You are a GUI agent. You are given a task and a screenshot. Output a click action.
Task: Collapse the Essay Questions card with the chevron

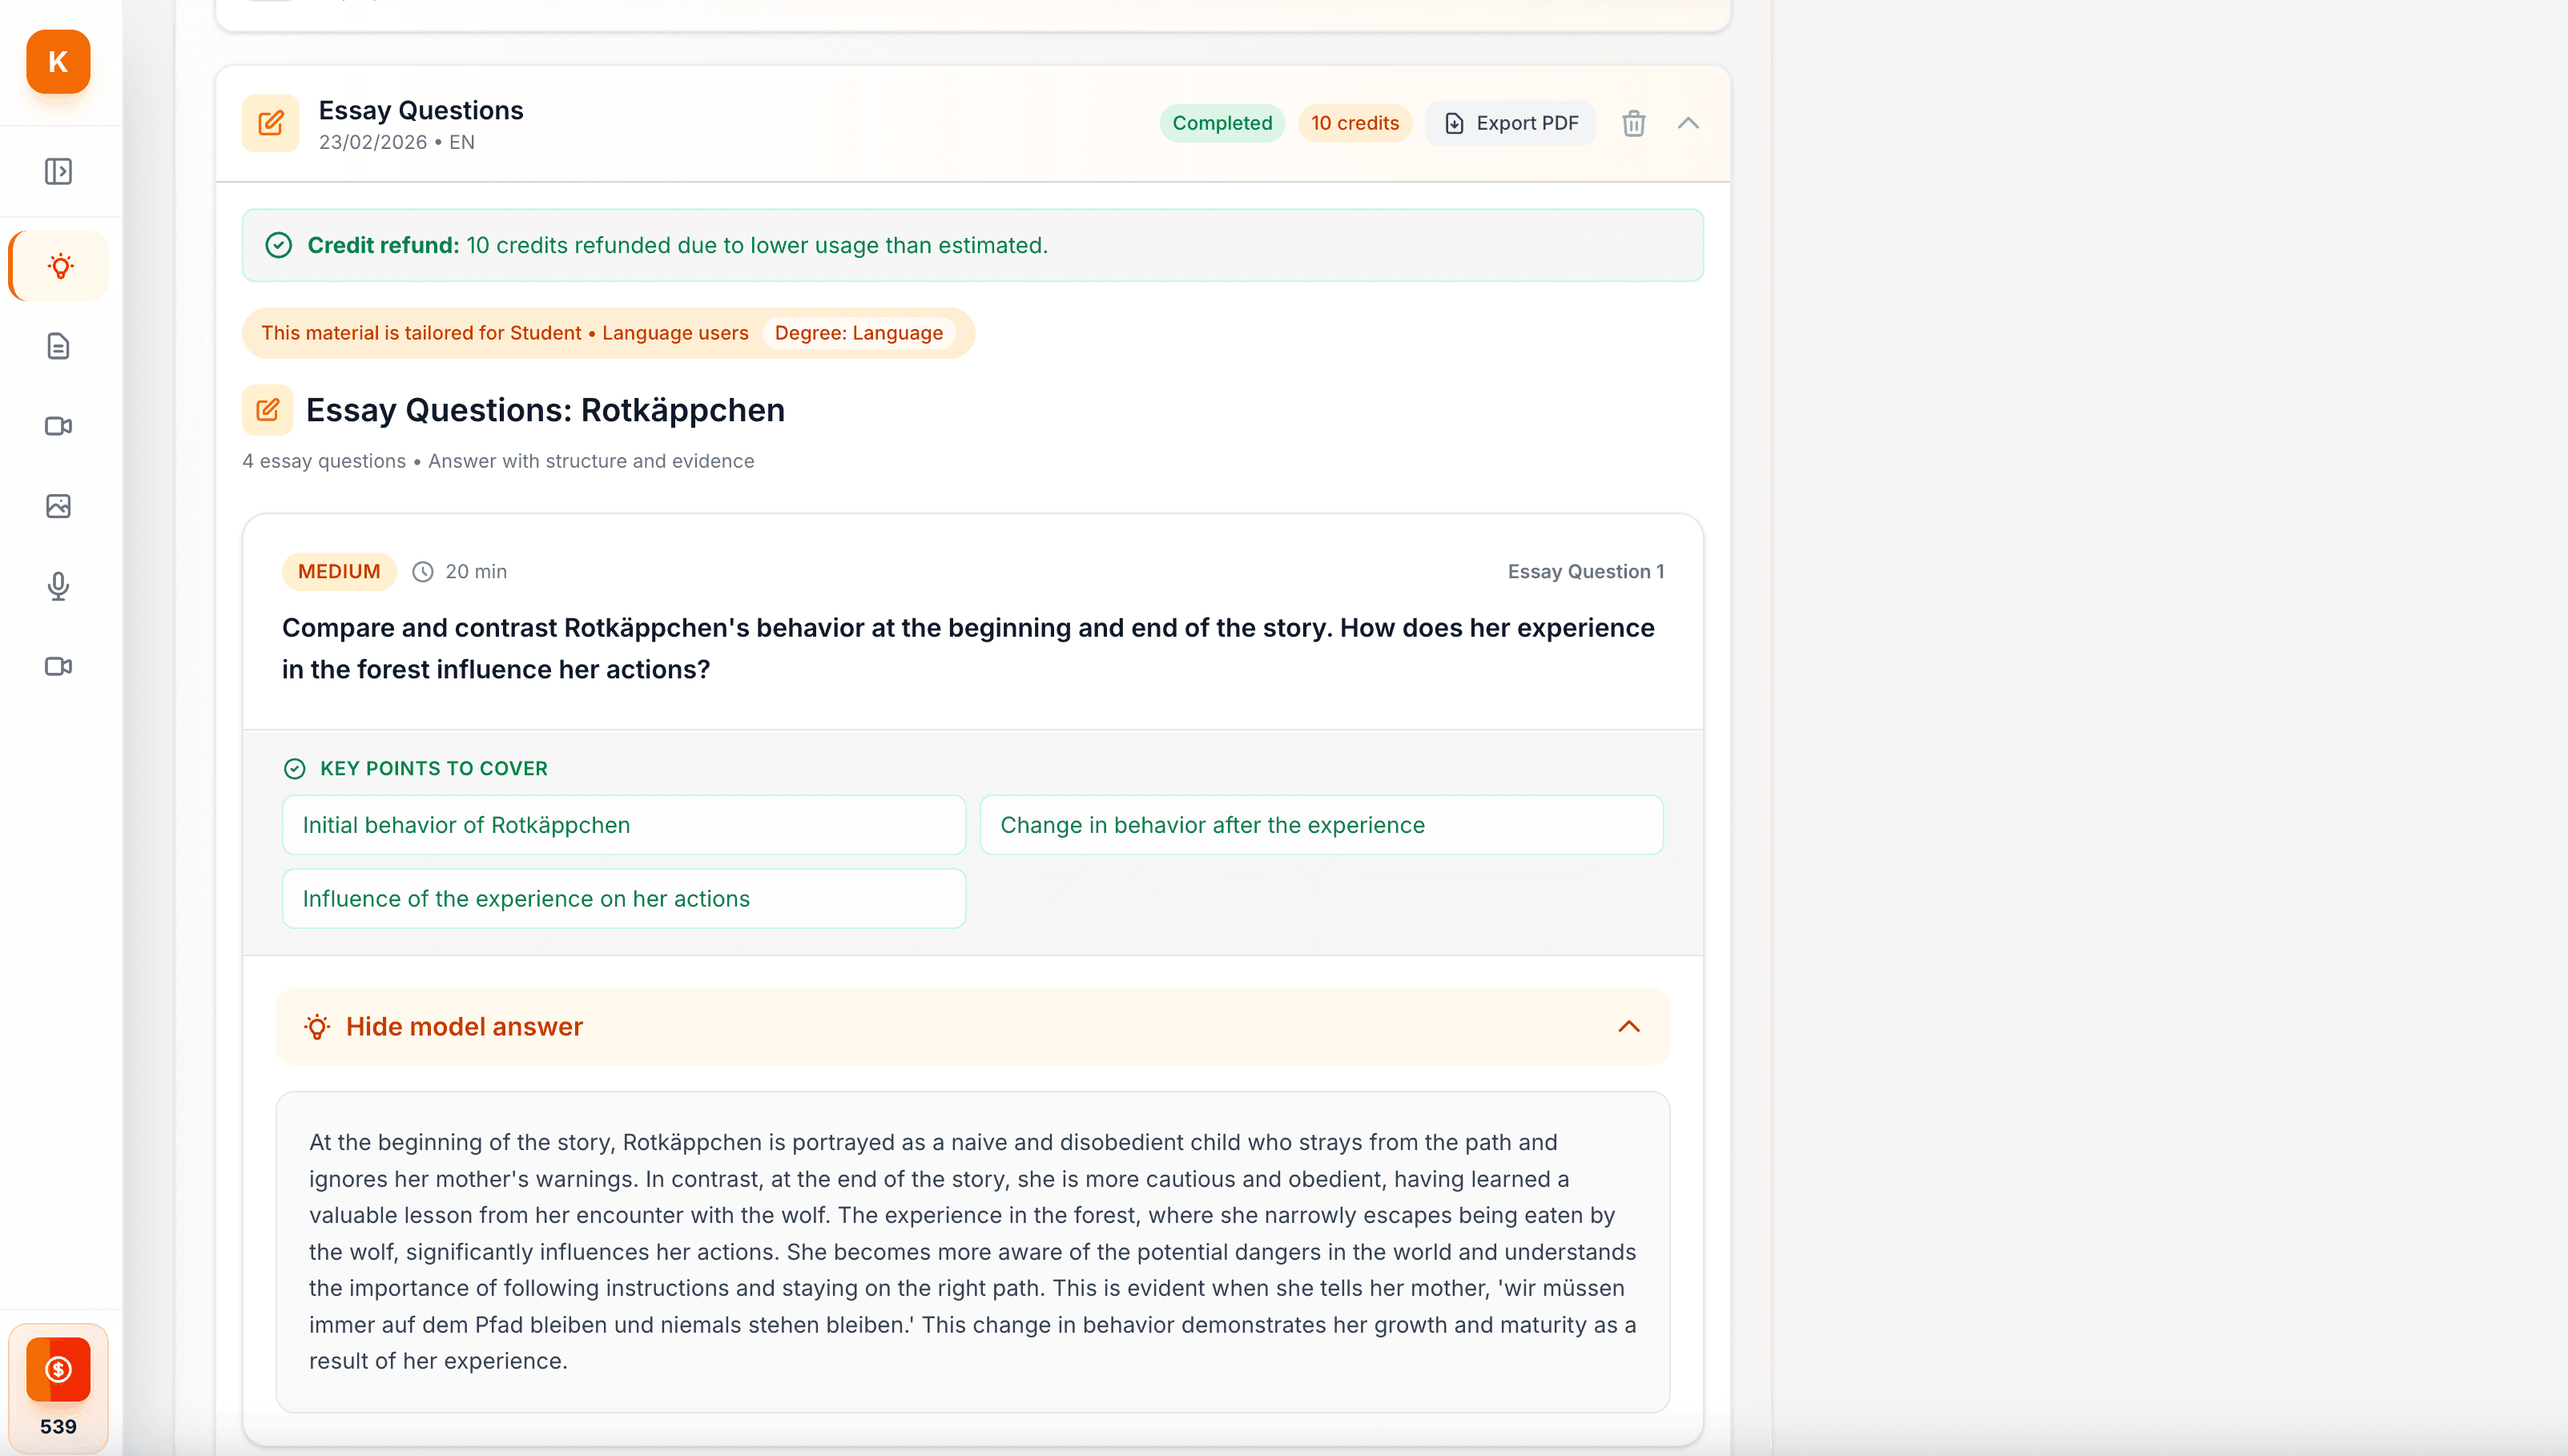tap(1687, 122)
